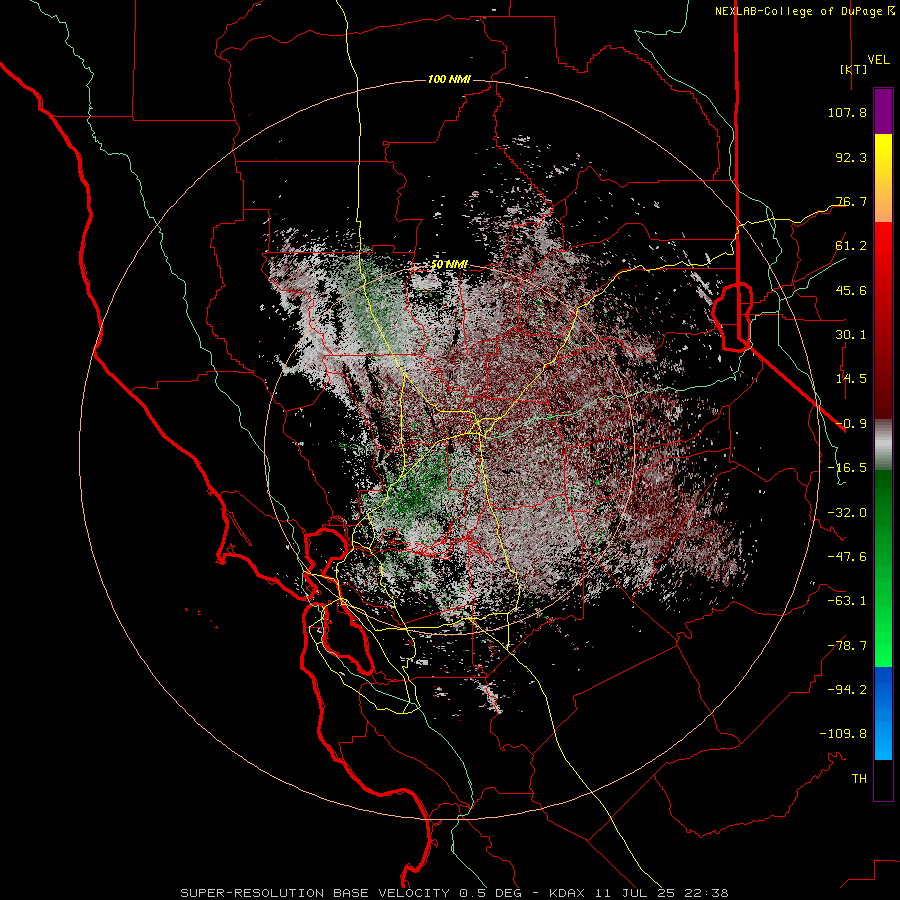Image resolution: width=900 pixels, height=900 pixels.
Task: Click the -0.9 legend value
Action: pos(851,424)
